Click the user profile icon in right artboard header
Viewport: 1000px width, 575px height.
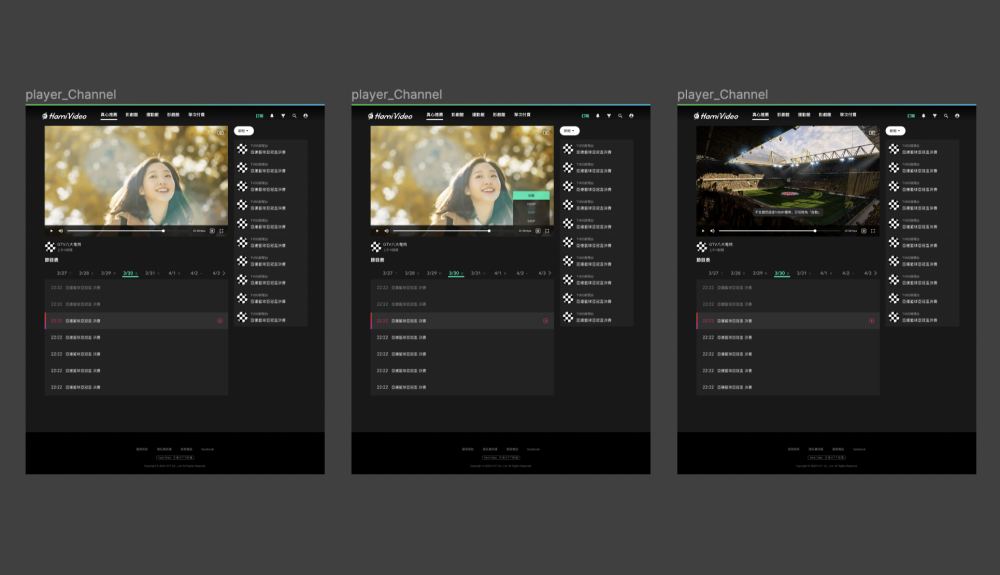click(957, 116)
